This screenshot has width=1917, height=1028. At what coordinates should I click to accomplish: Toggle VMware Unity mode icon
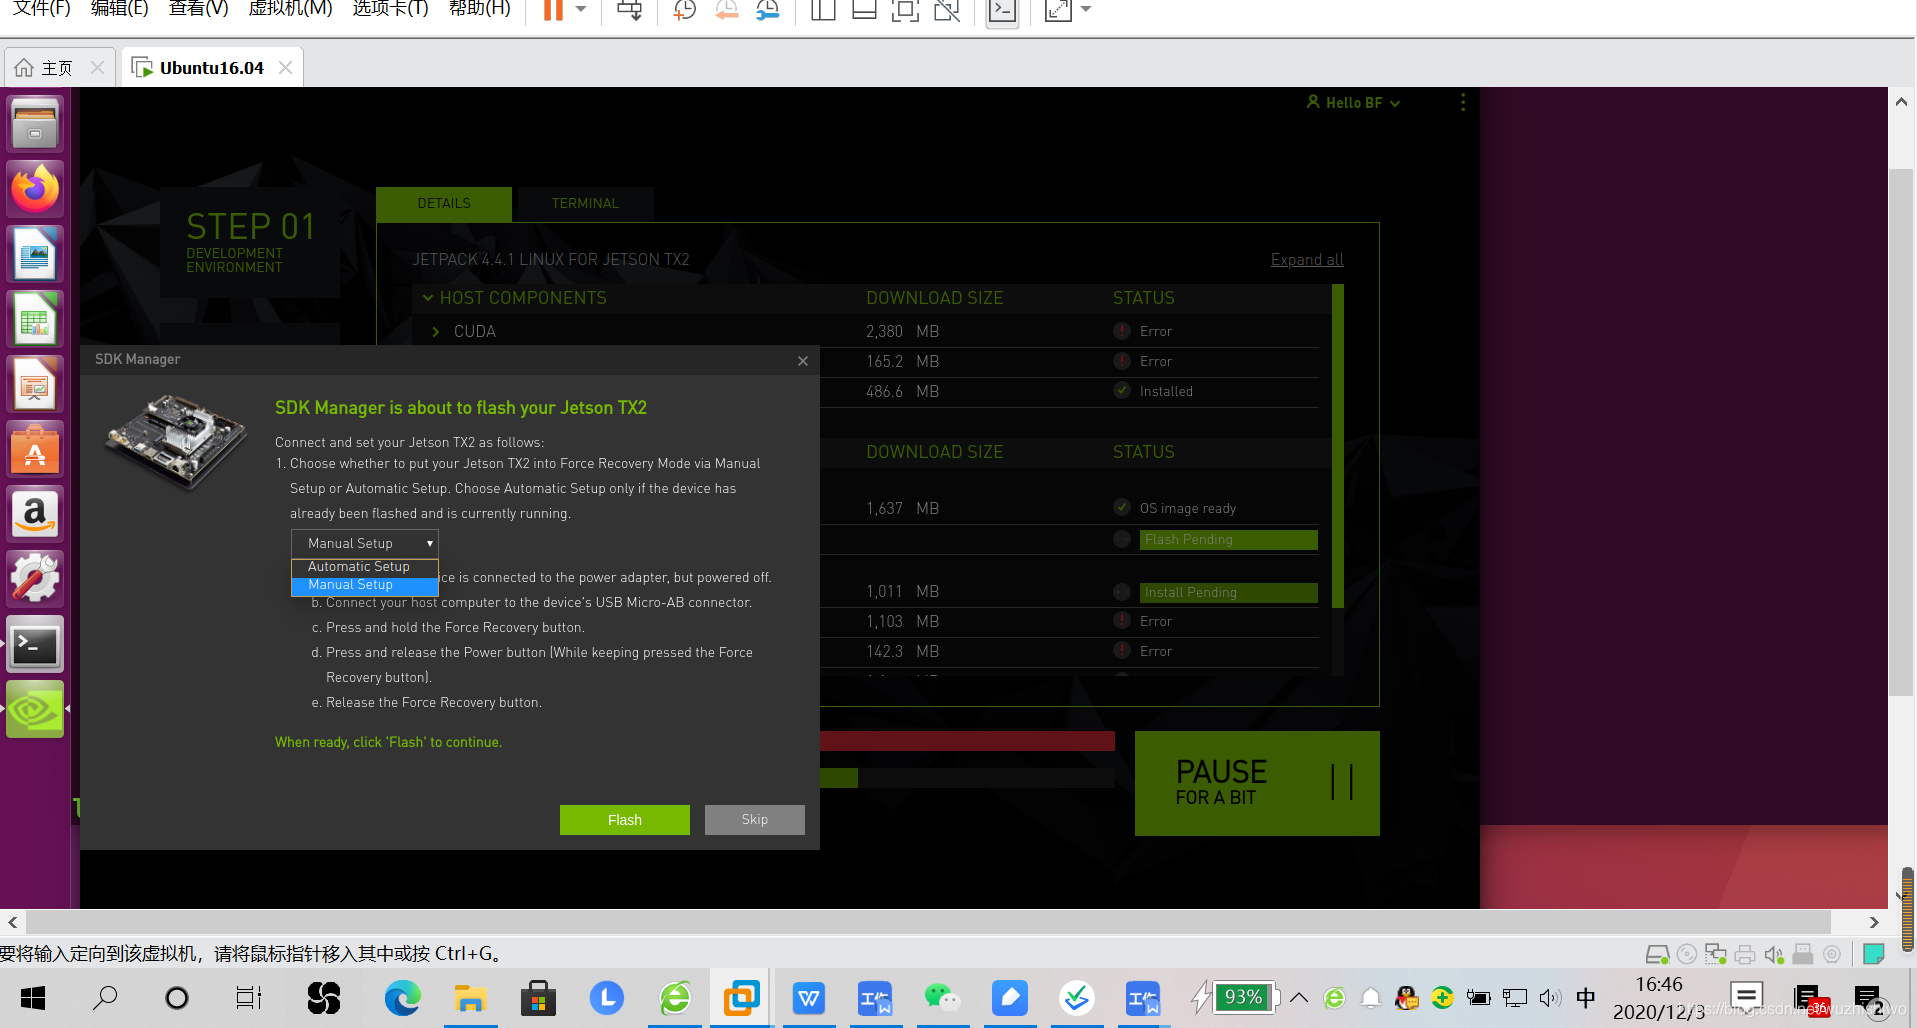click(x=946, y=10)
